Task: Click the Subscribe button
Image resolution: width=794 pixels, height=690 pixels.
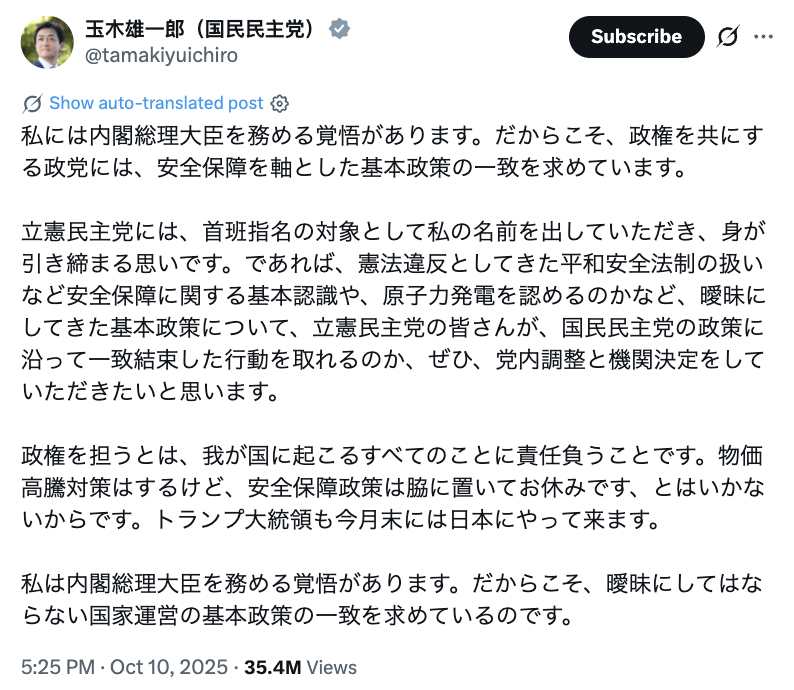Action: (636, 37)
